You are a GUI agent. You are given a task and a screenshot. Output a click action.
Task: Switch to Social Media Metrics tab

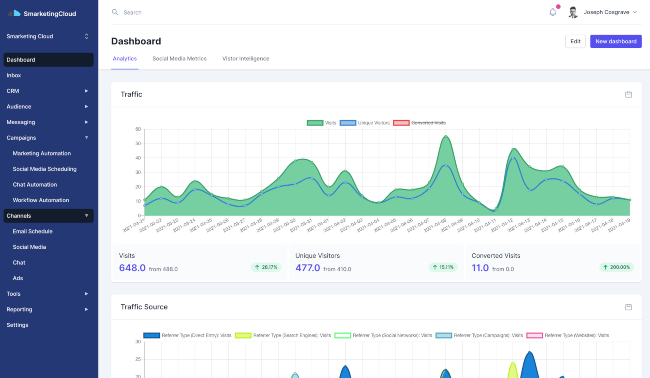click(179, 59)
